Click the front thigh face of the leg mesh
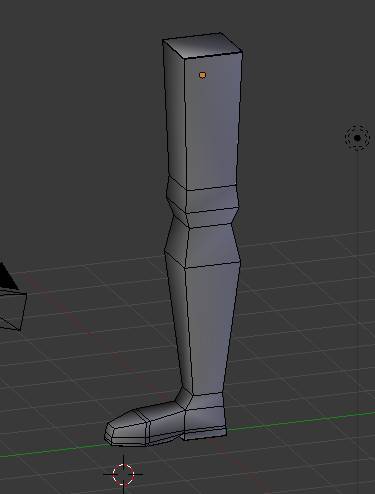This screenshot has width=375, height=494. [212, 122]
